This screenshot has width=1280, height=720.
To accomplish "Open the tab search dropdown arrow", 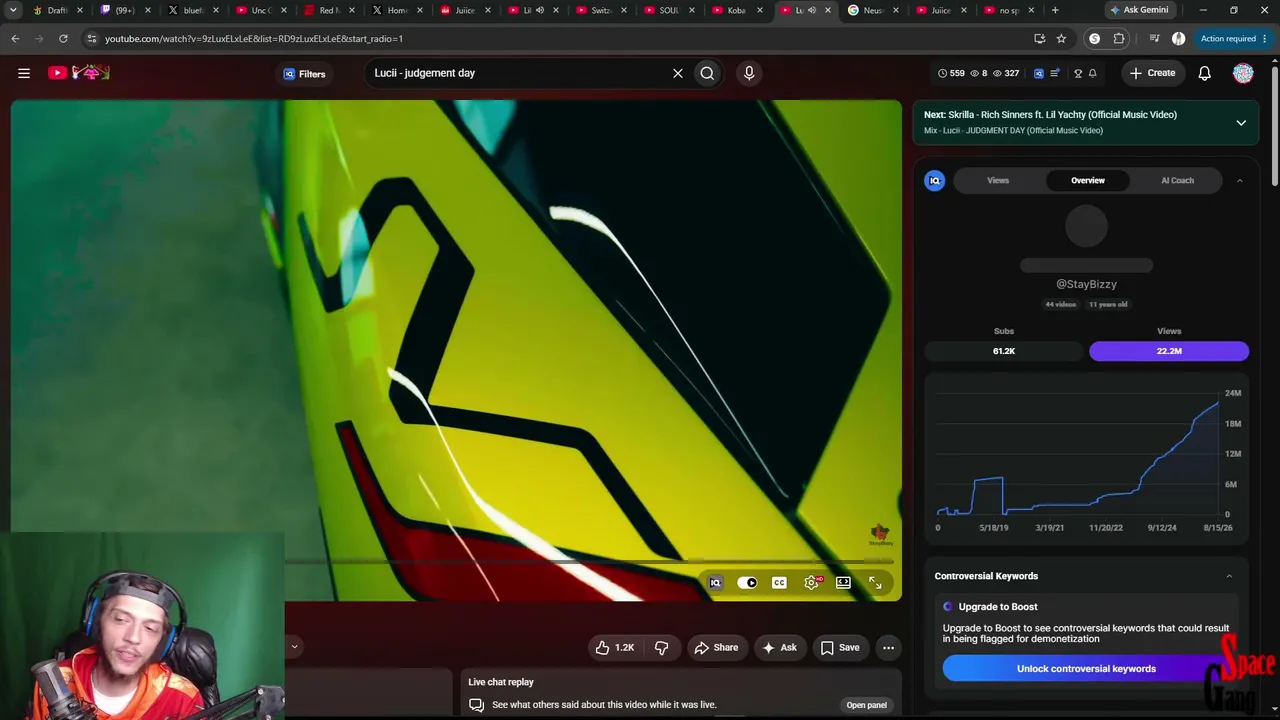I will (x=13, y=10).
